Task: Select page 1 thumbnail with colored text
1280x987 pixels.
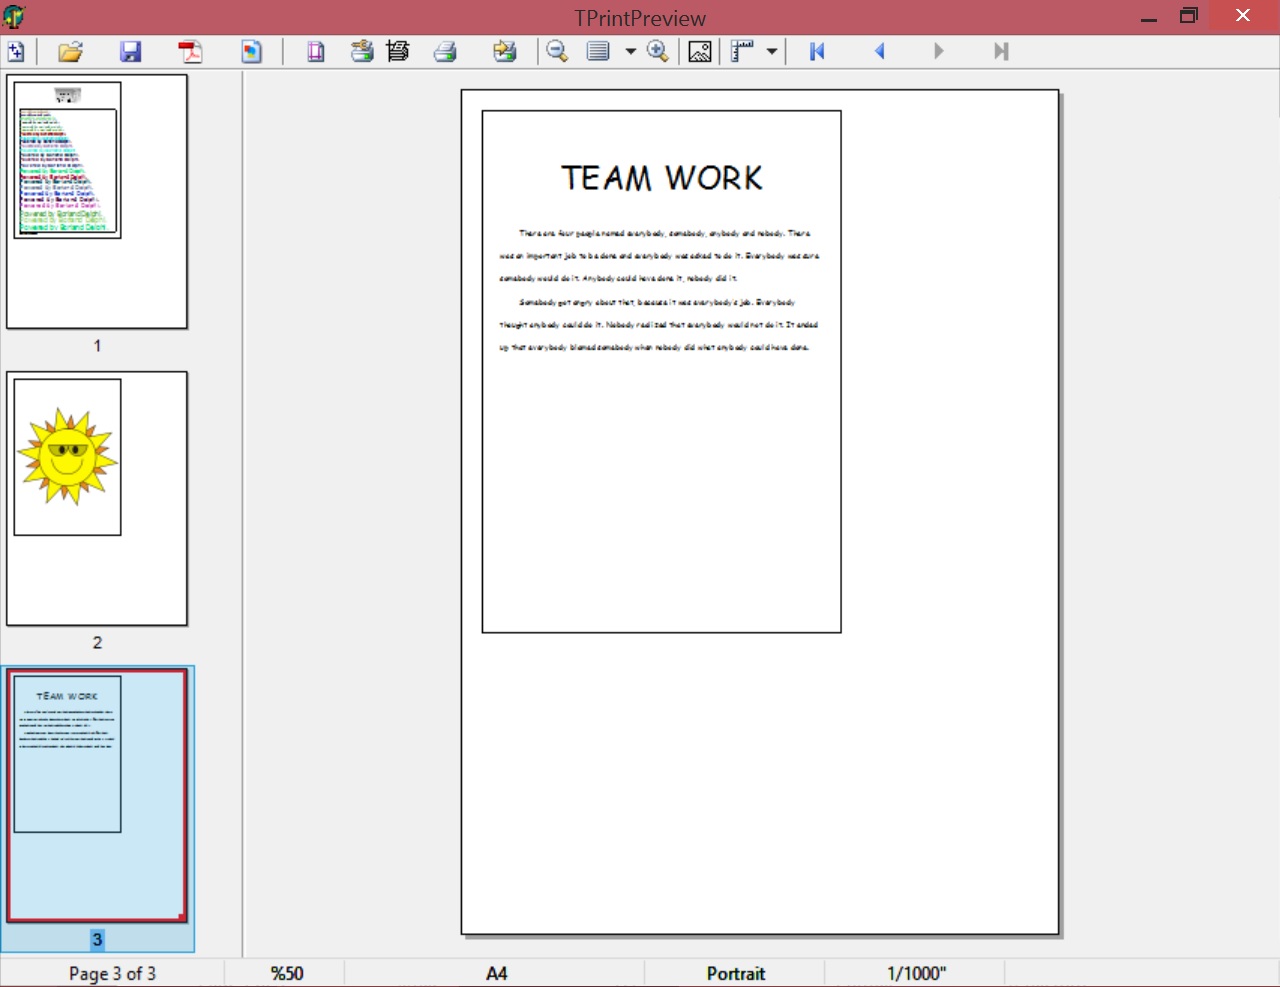Action: (97, 201)
